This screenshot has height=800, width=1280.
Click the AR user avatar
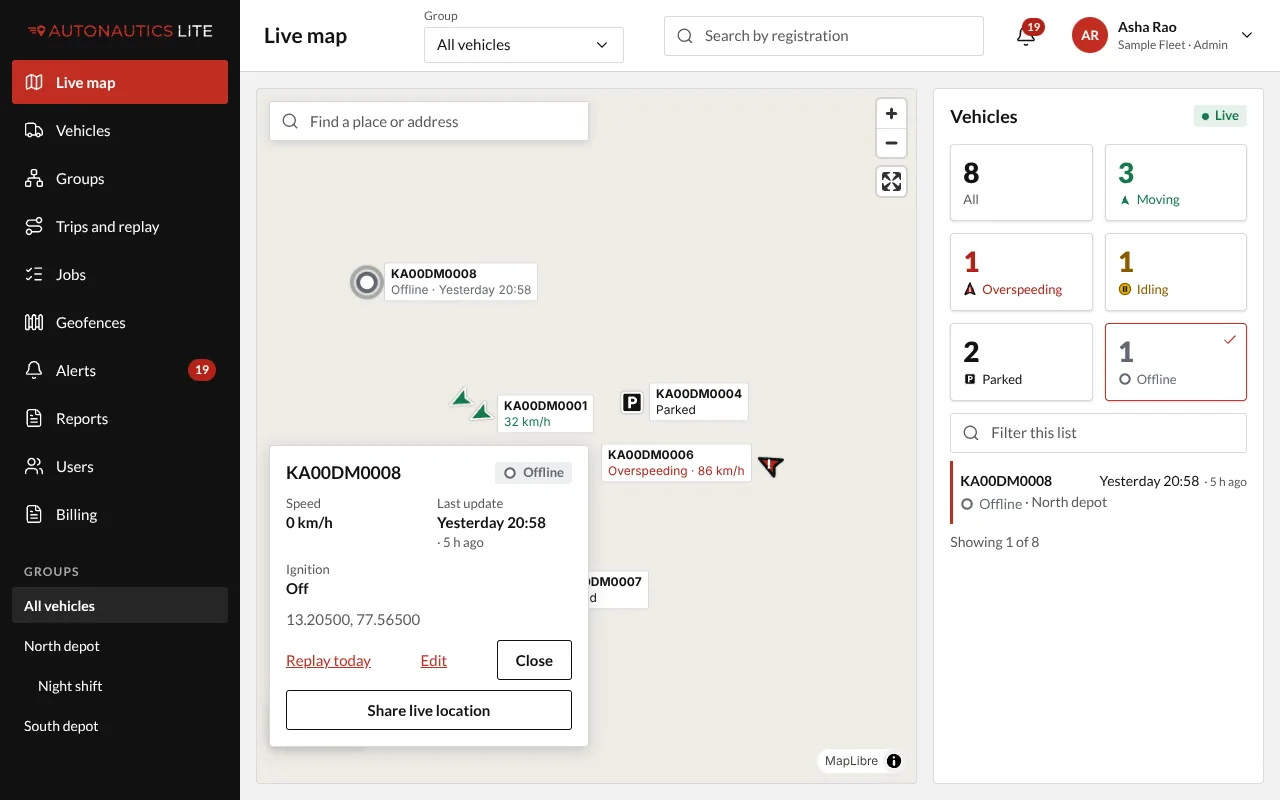click(1090, 35)
